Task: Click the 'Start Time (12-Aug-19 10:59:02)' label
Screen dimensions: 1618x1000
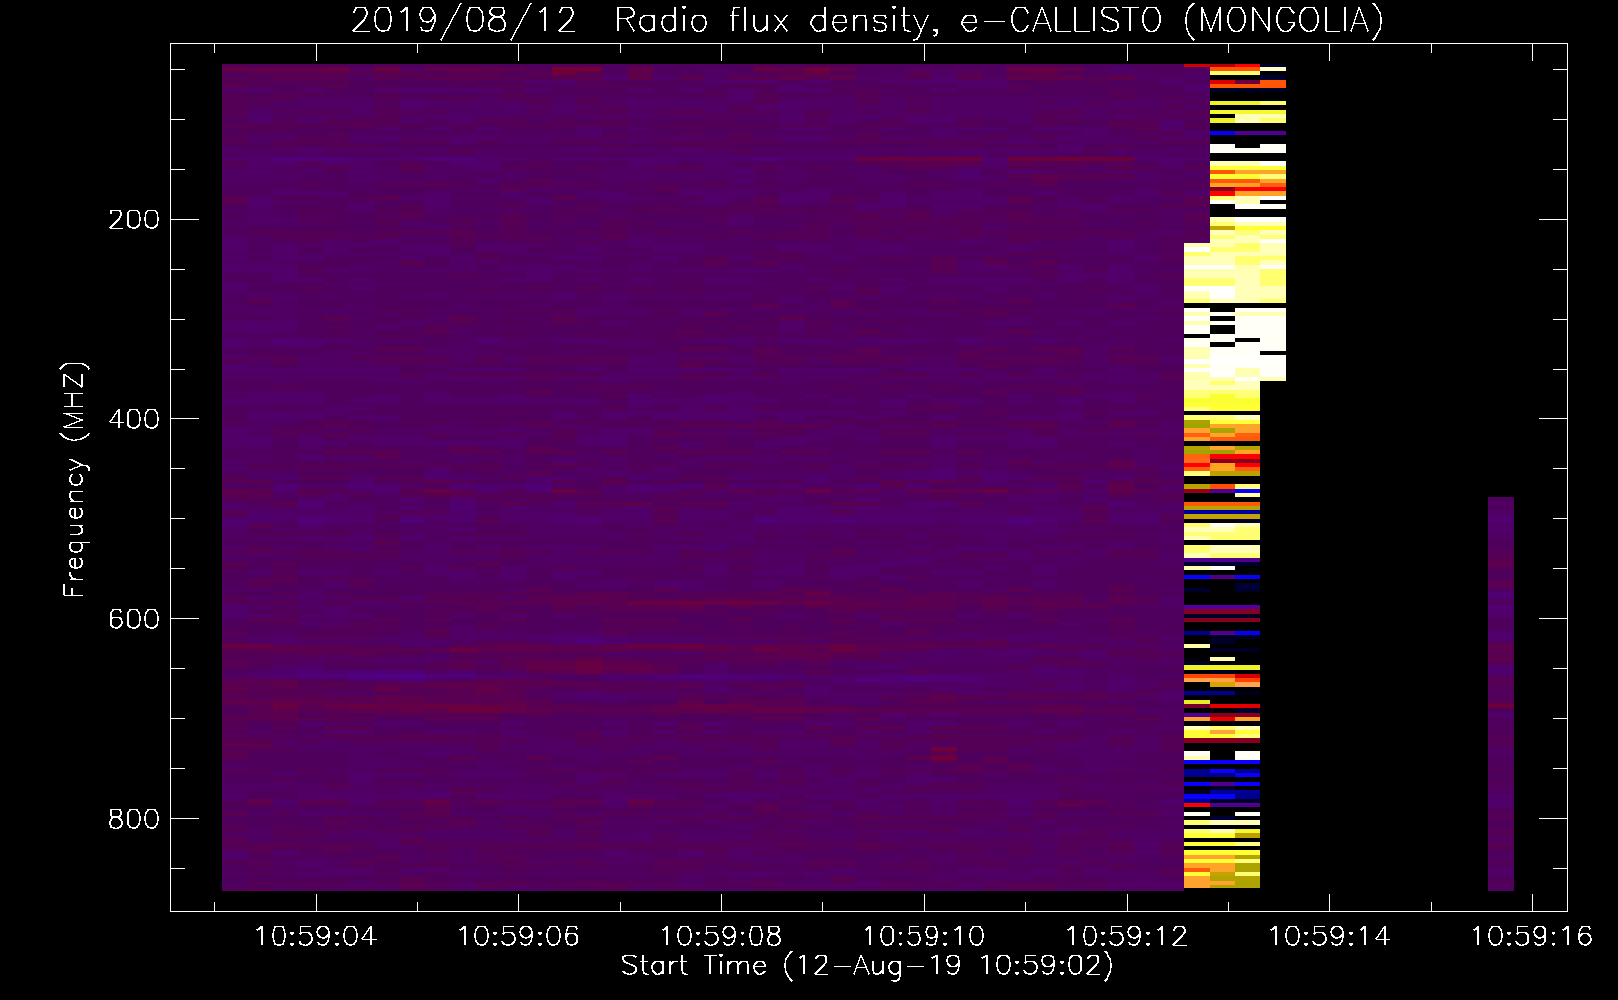Action: [x=867, y=966]
